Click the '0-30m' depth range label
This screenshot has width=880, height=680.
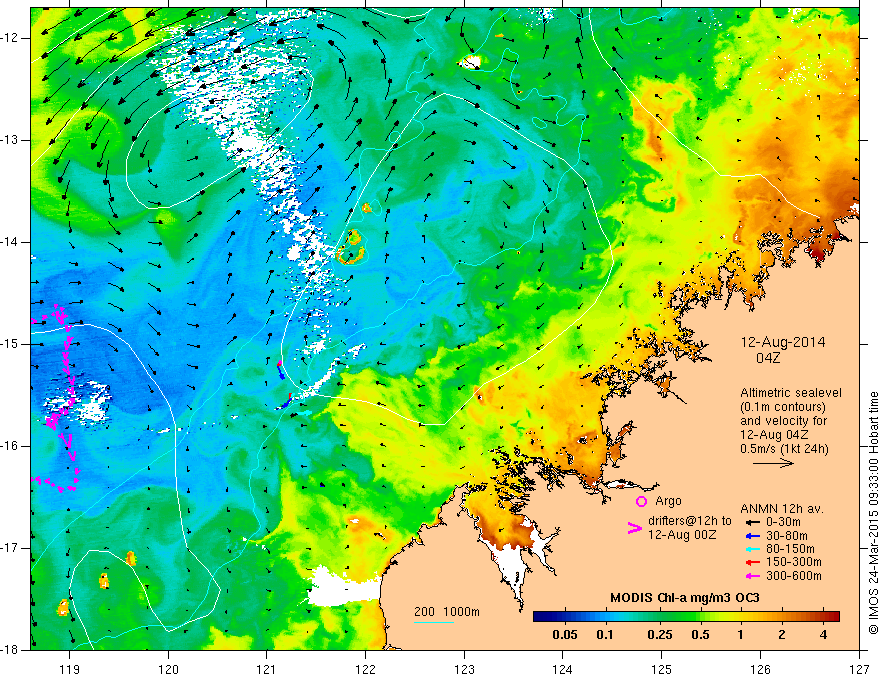783,522
